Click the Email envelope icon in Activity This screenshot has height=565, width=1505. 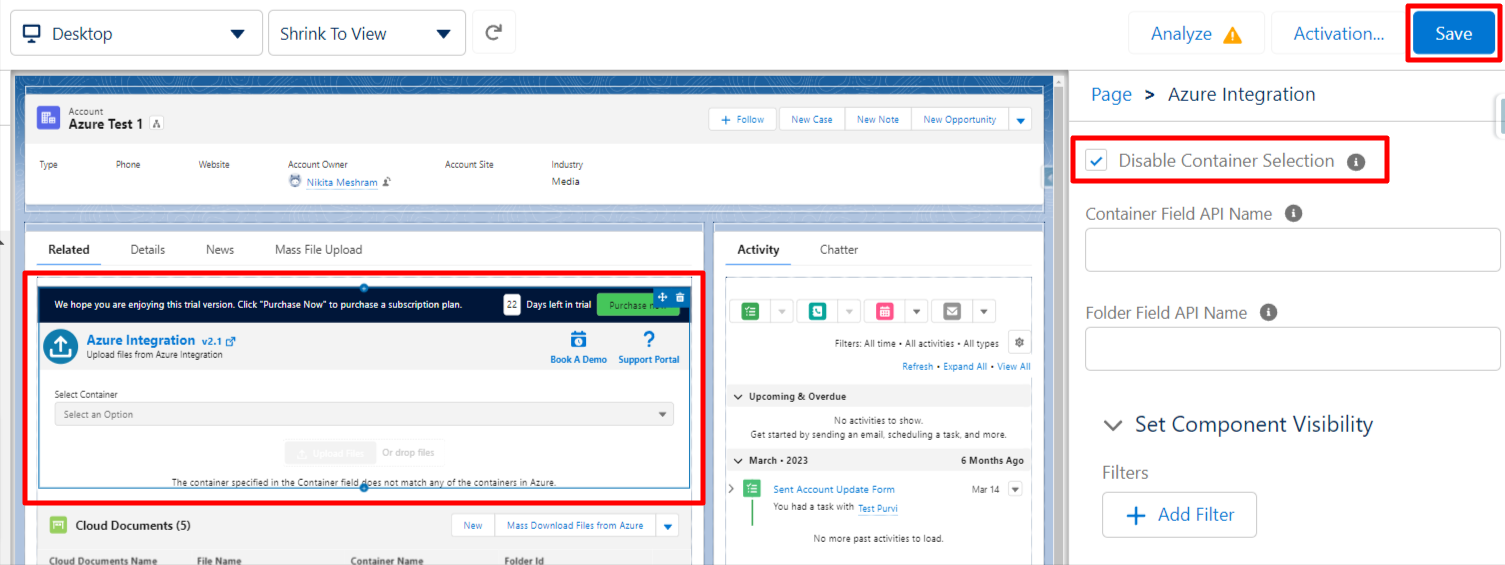[x=952, y=311]
